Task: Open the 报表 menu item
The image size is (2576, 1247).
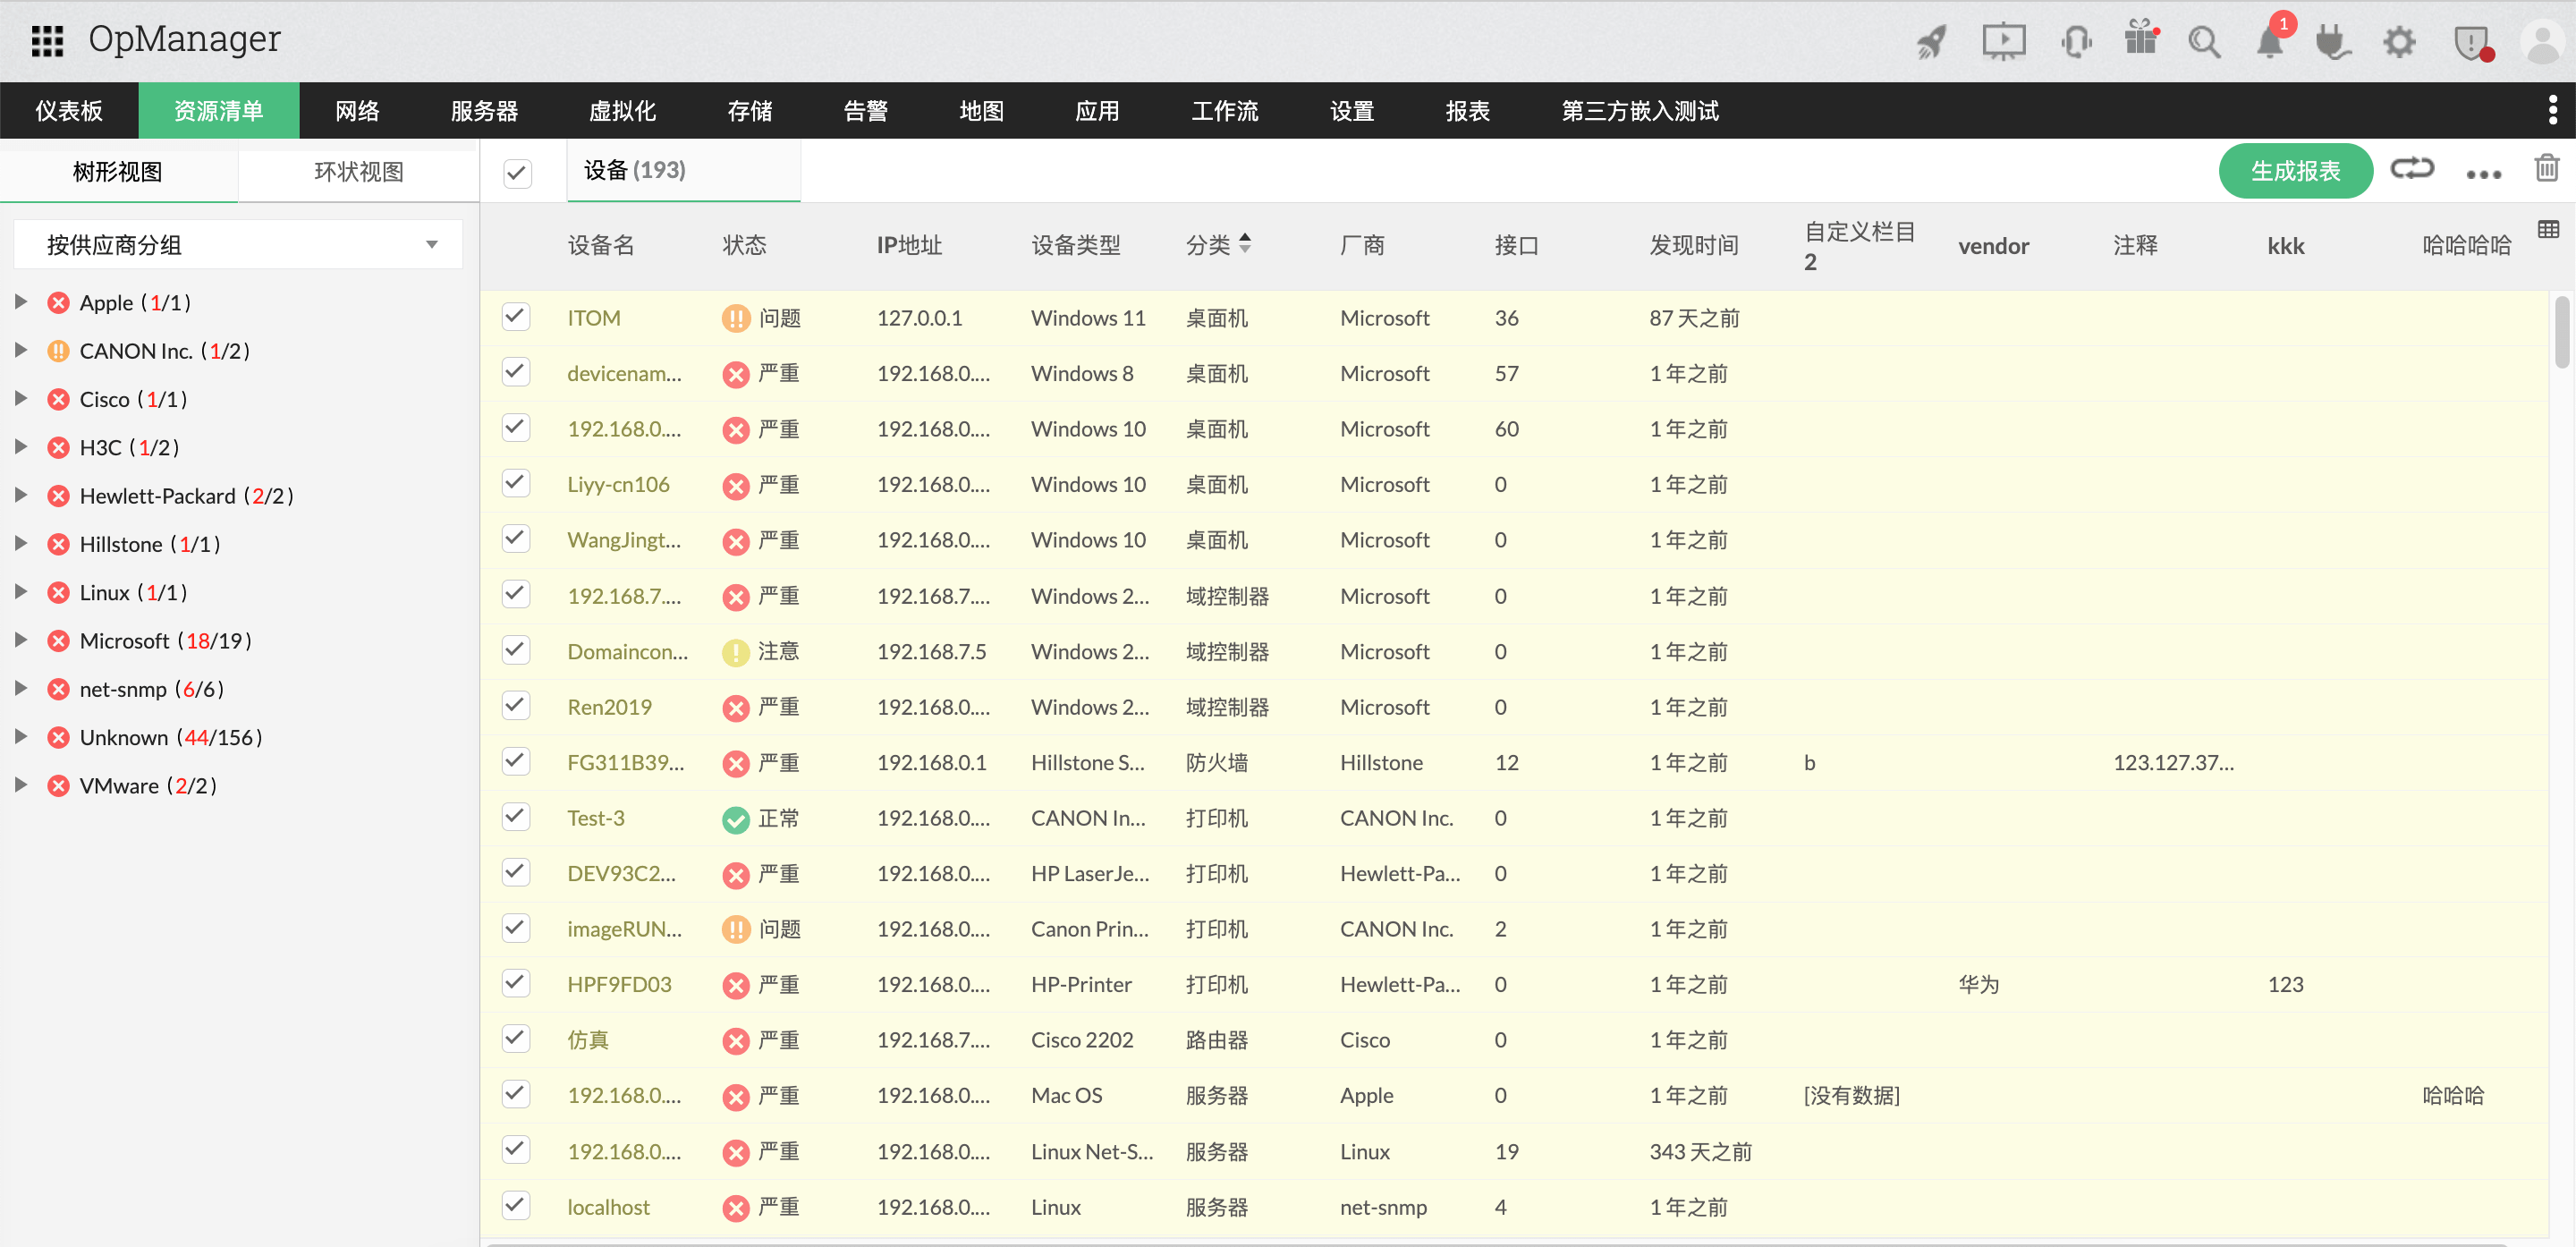Action: 1467,110
